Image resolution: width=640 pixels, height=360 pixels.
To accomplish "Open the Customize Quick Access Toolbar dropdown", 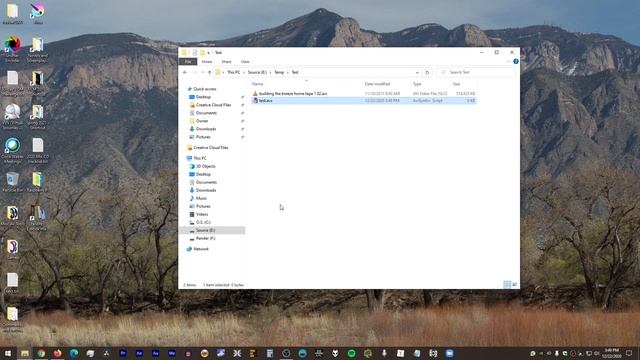I will click(x=208, y=53).
